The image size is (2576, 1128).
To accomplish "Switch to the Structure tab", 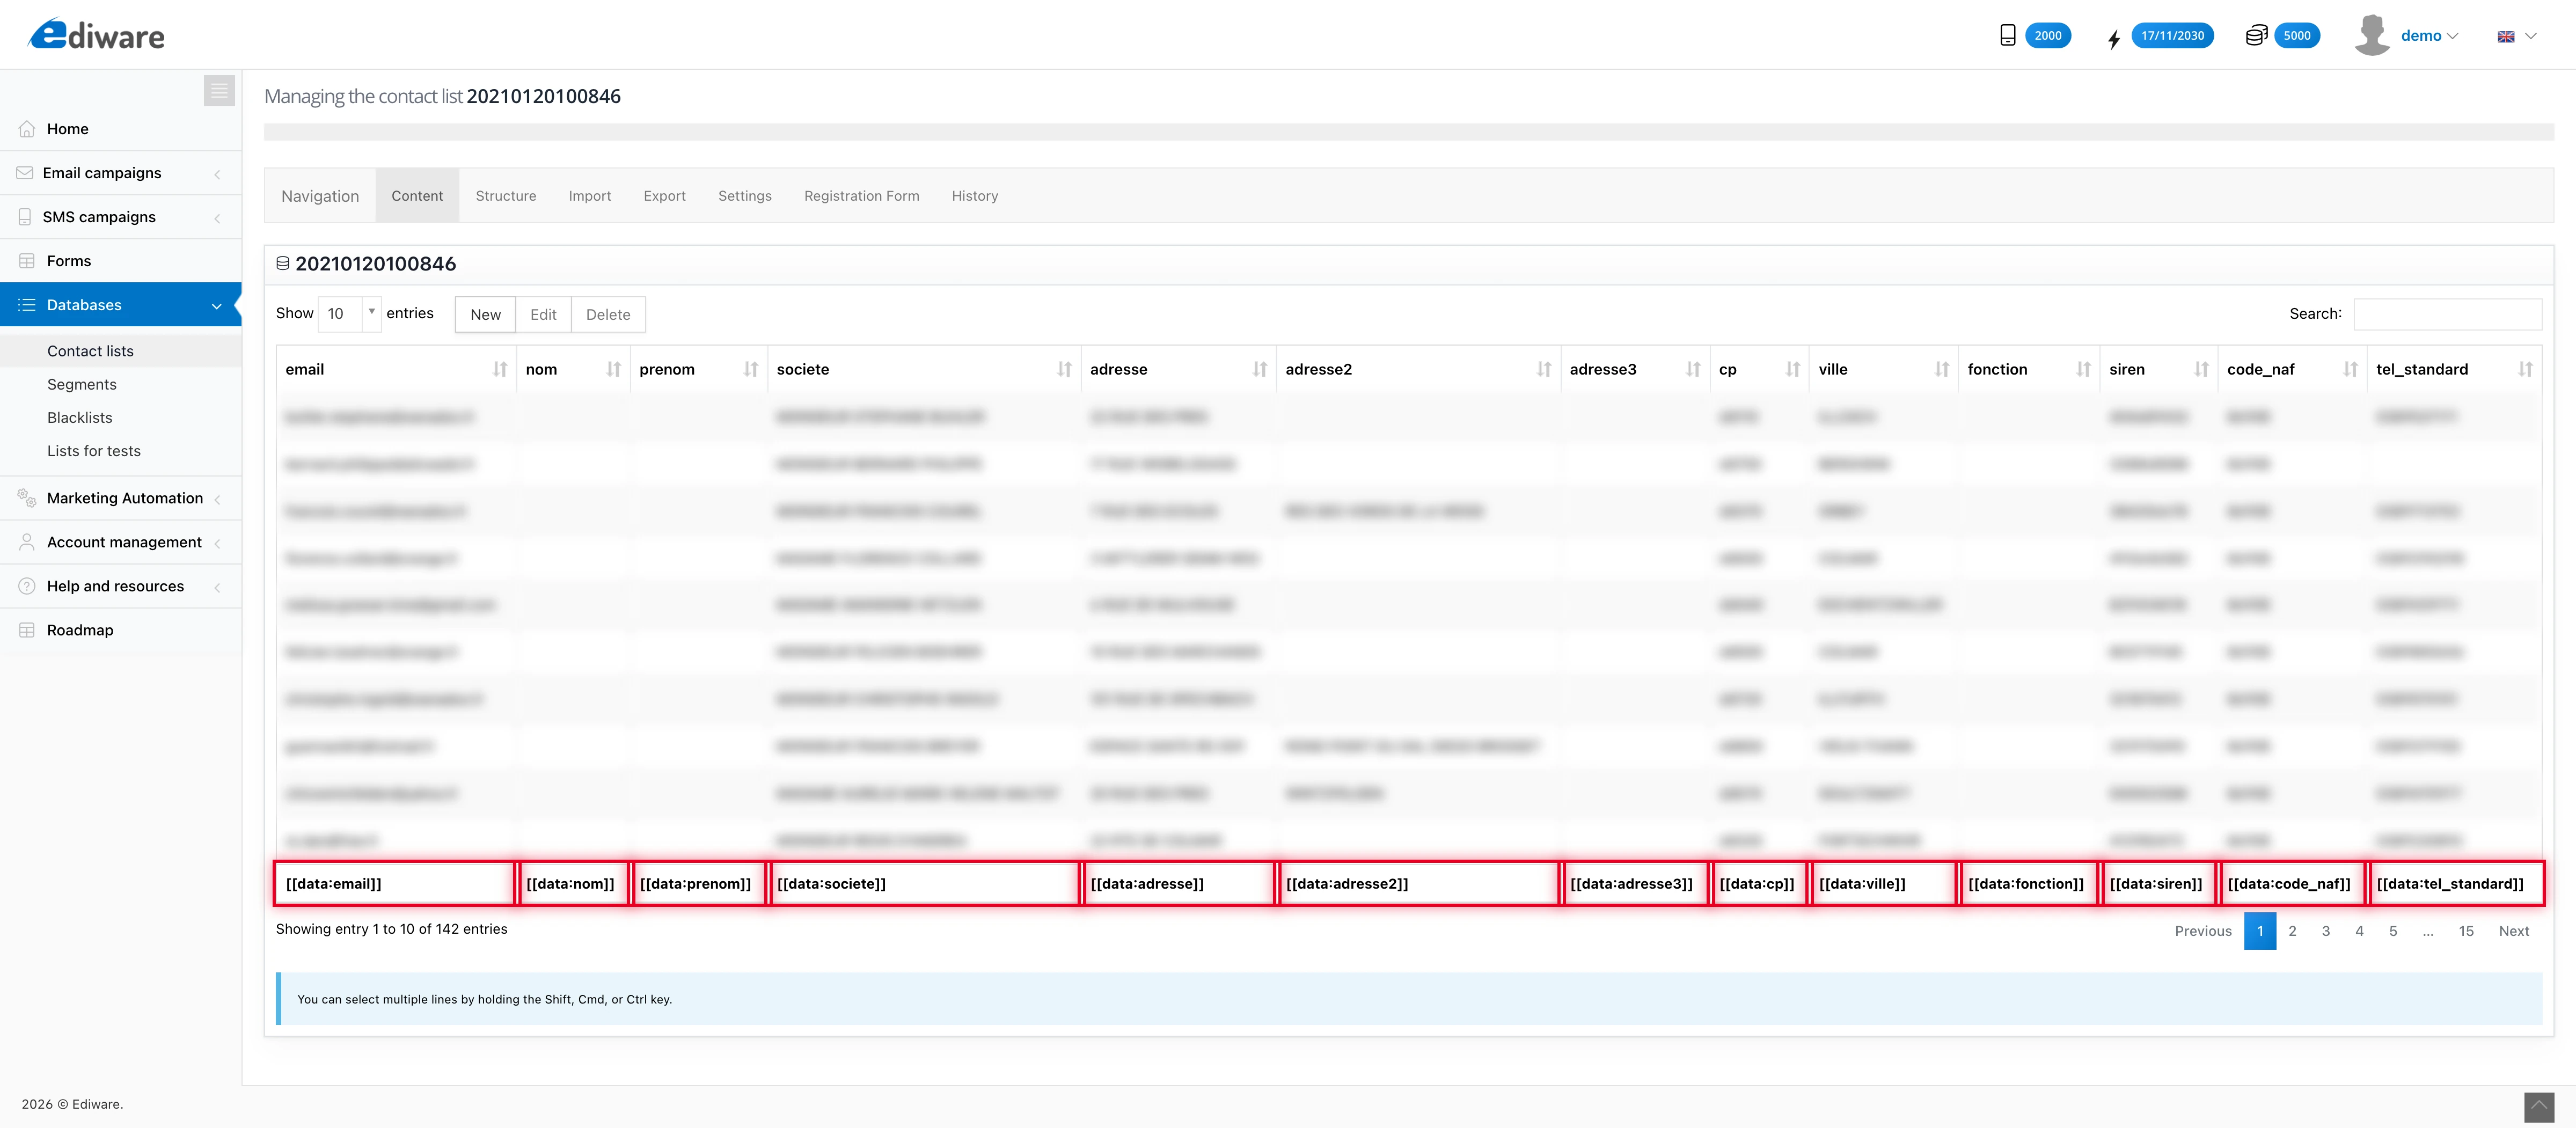I will coord(506,195).
